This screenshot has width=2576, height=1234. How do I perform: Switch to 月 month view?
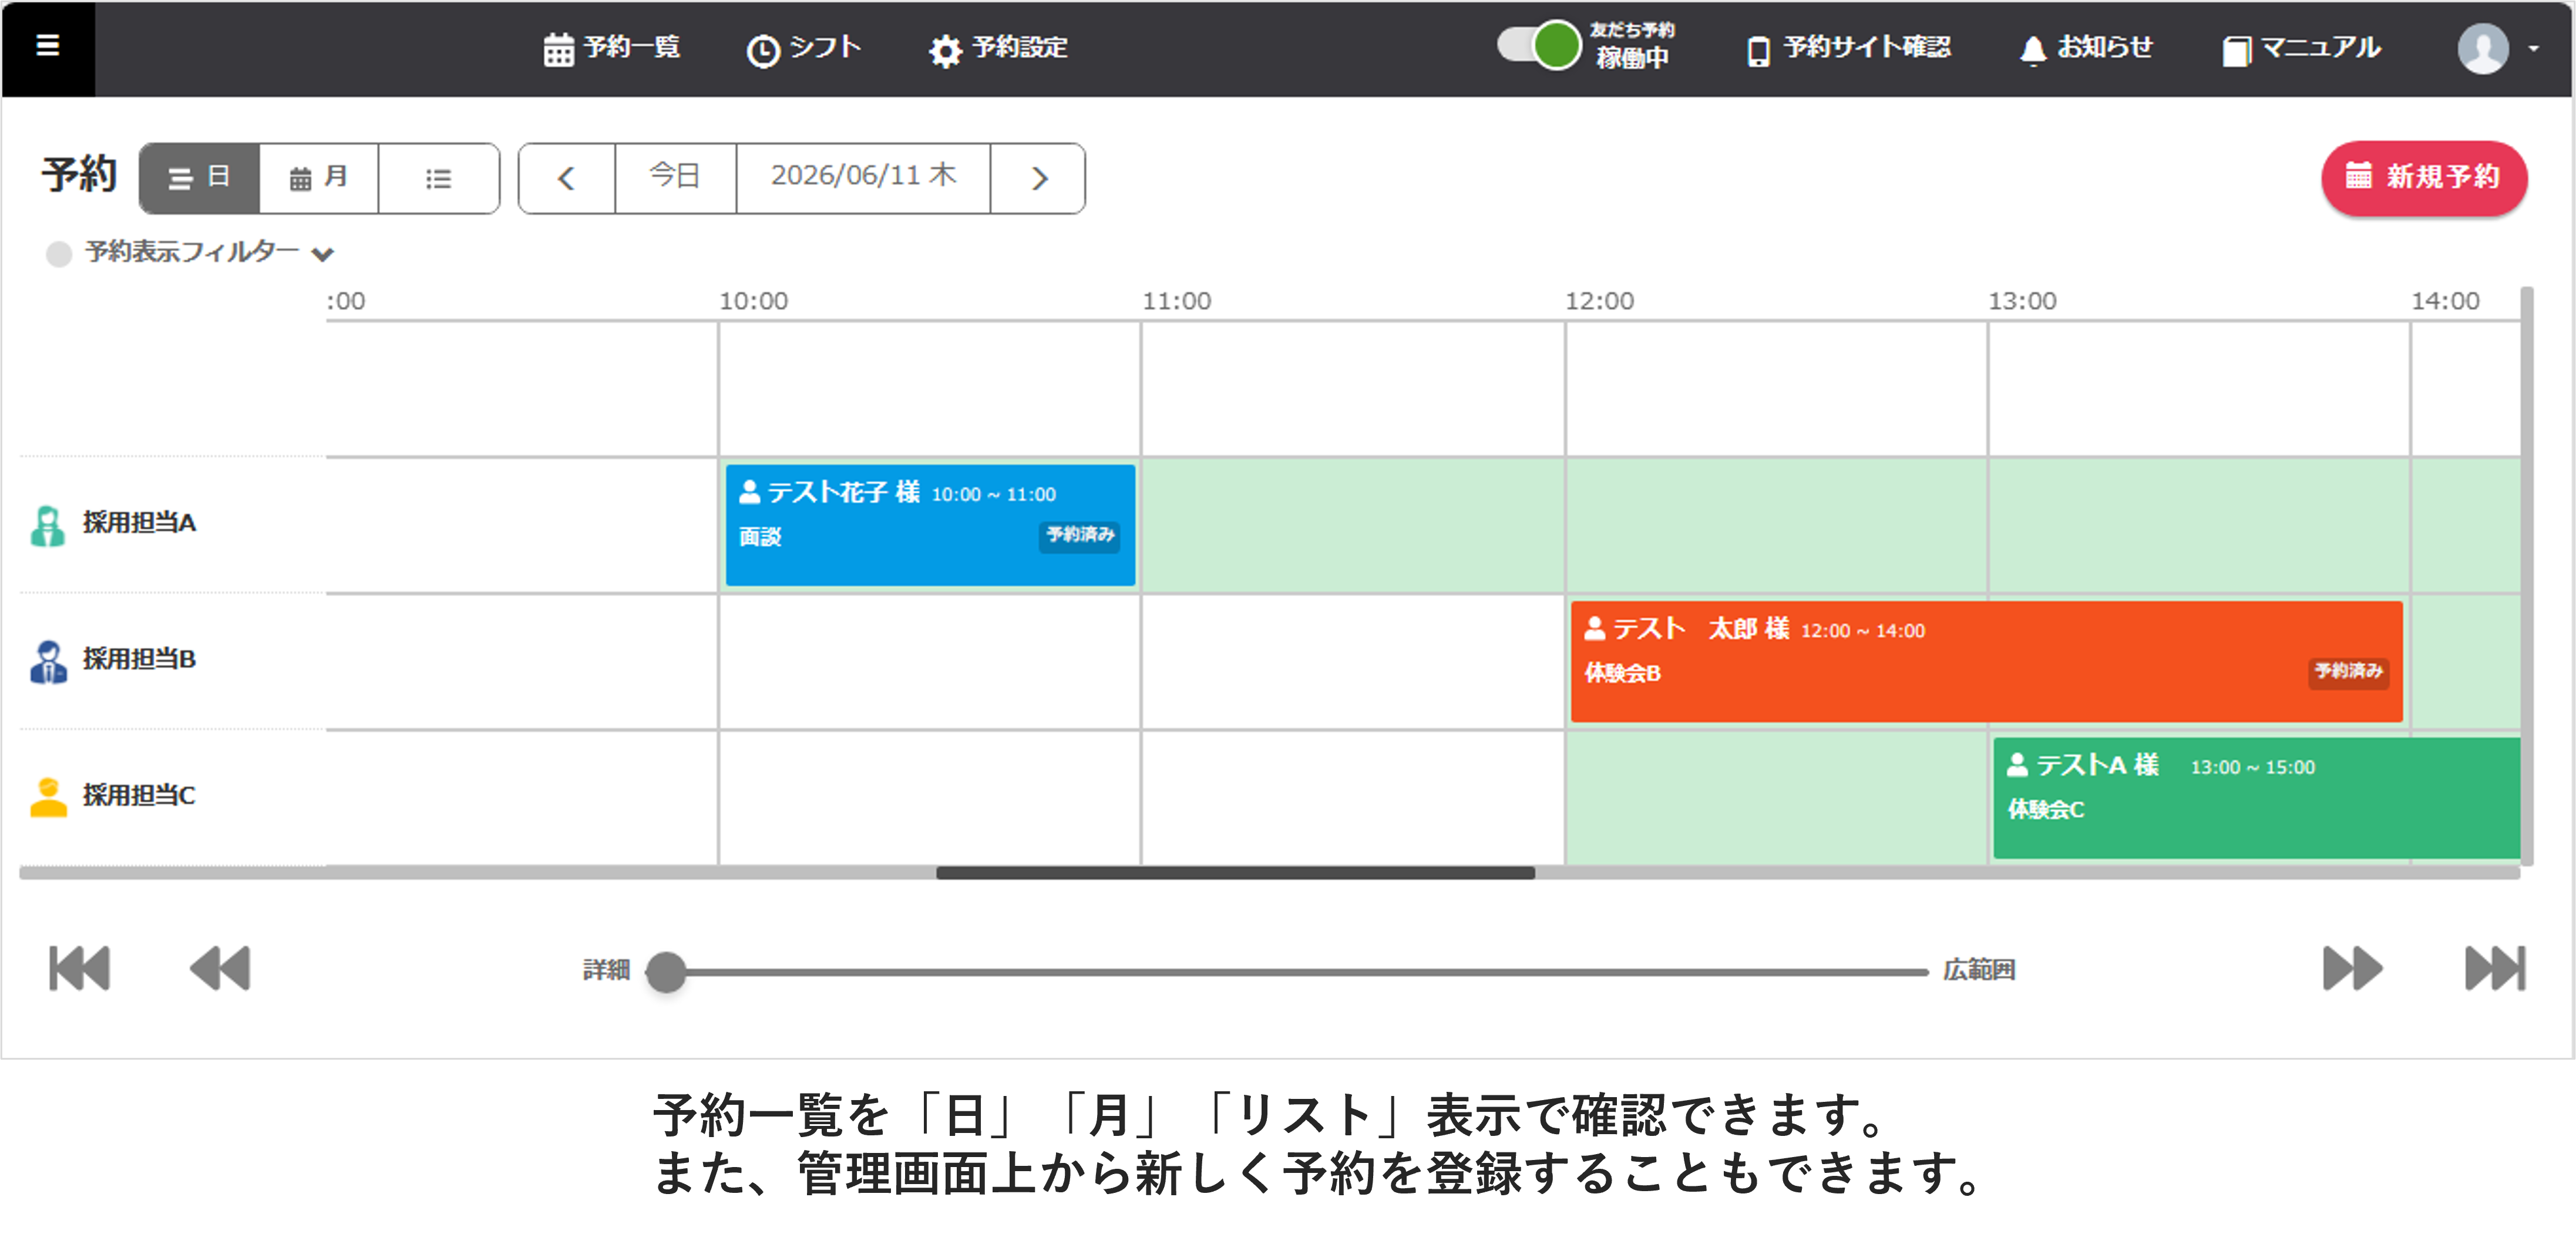pos(319,178)
